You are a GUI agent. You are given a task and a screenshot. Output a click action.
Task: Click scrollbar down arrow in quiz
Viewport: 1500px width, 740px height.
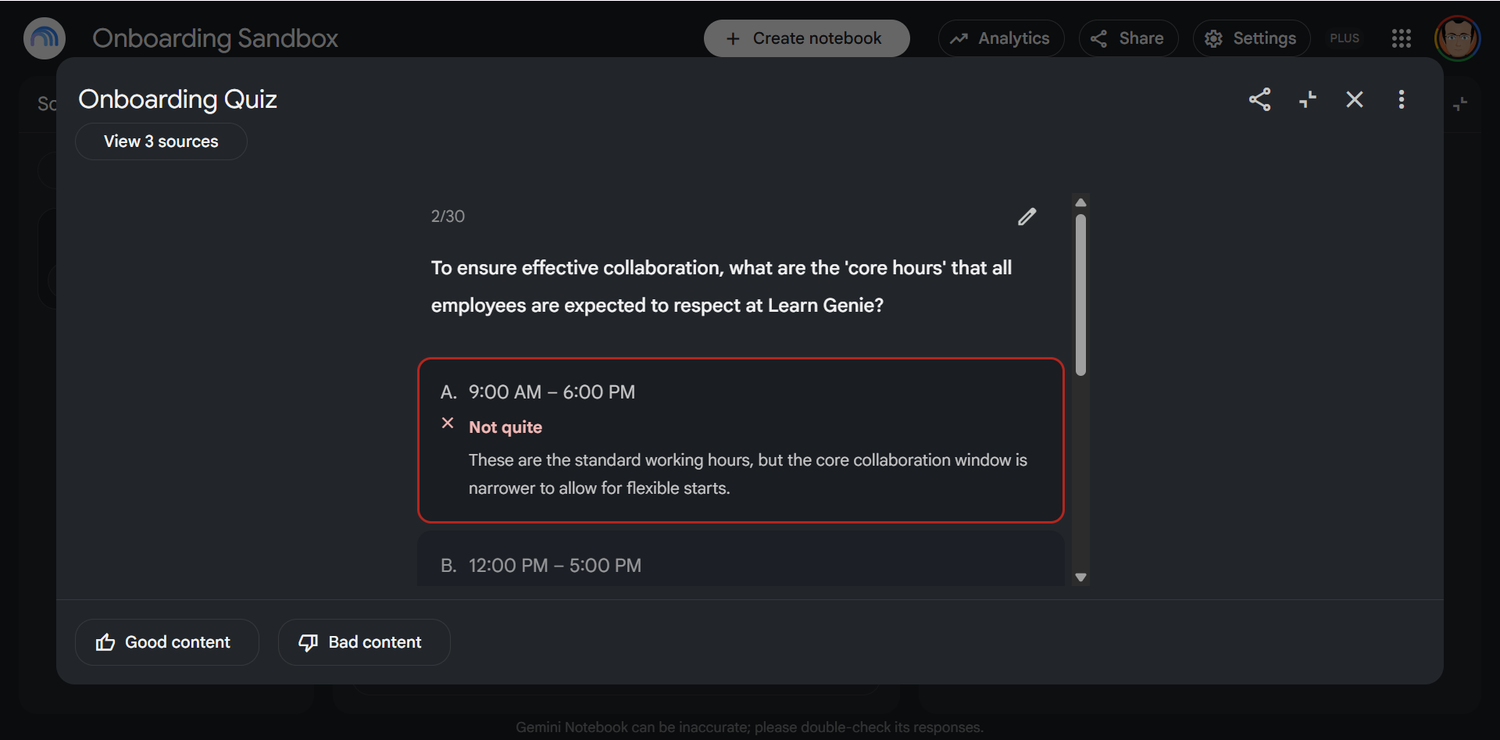[1080, 577]
